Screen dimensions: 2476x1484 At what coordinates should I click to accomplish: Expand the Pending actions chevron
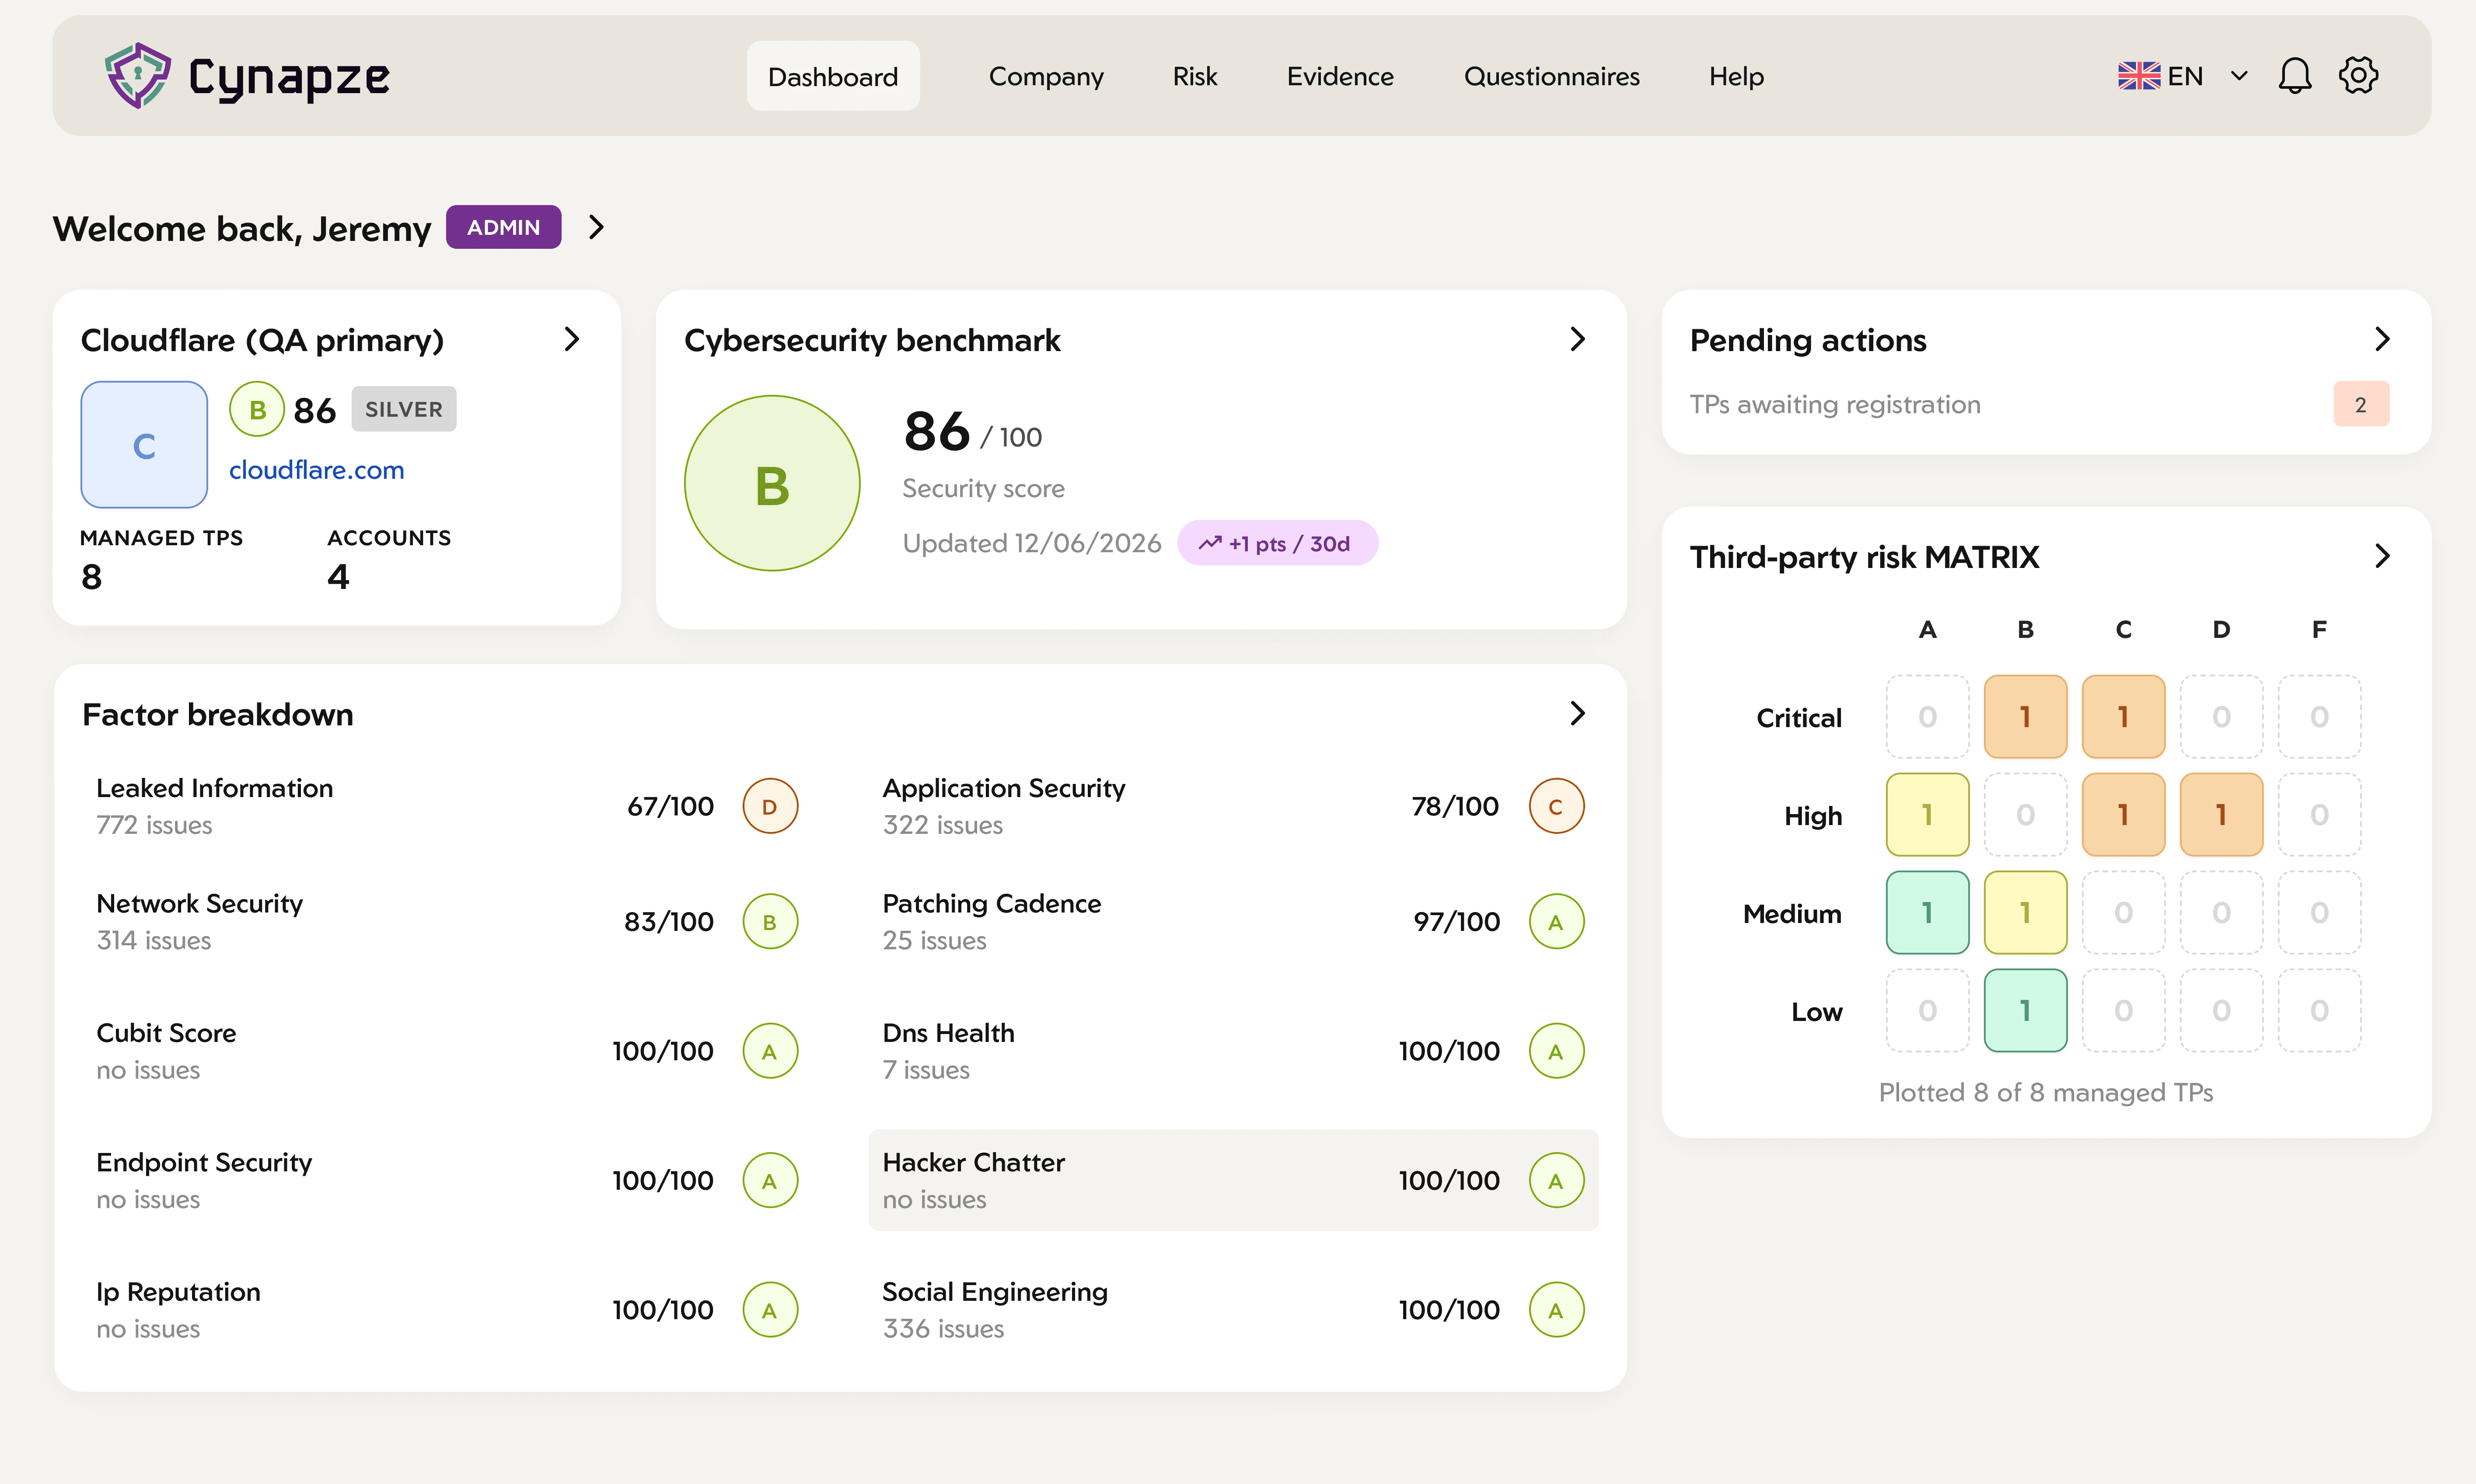tap(2382, 339)
